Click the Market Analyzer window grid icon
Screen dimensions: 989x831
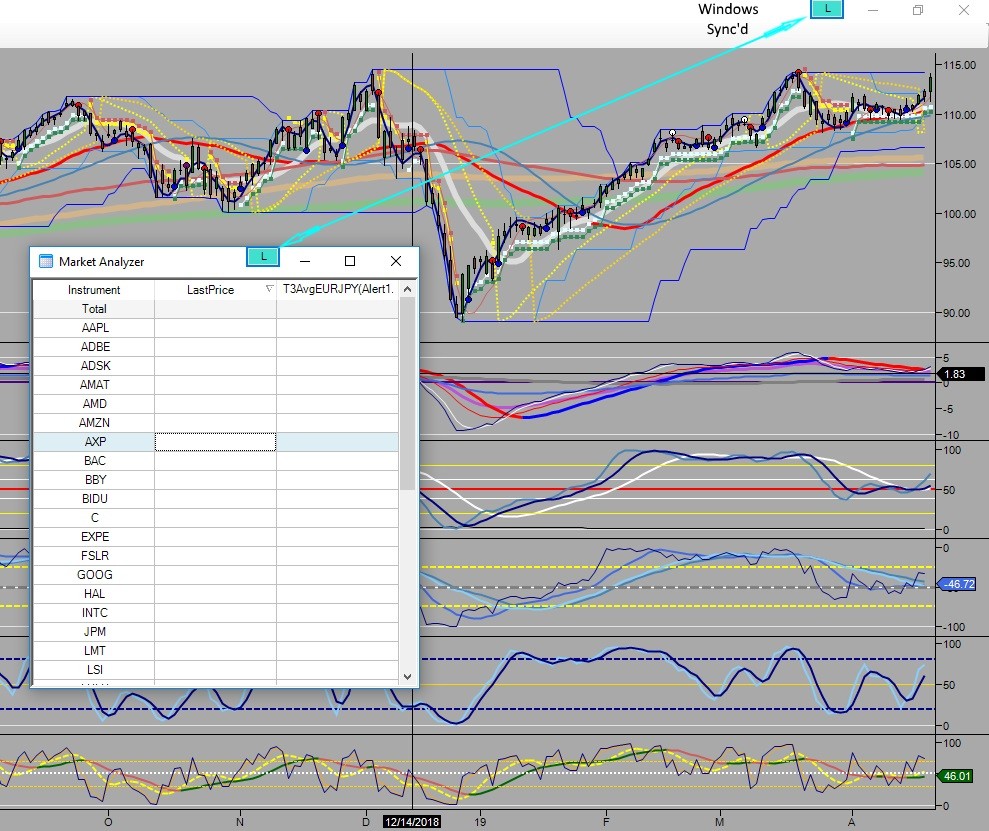coord(46,262)
